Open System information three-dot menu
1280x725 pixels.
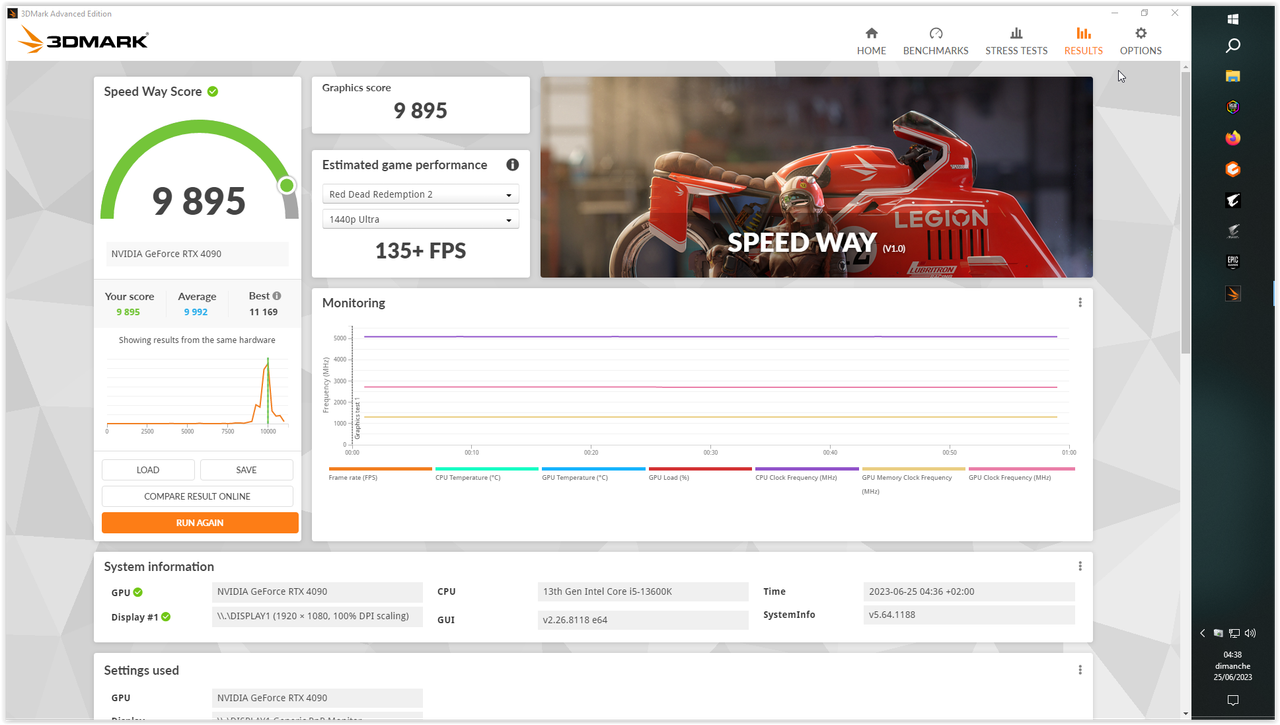tap(1080, 566)
